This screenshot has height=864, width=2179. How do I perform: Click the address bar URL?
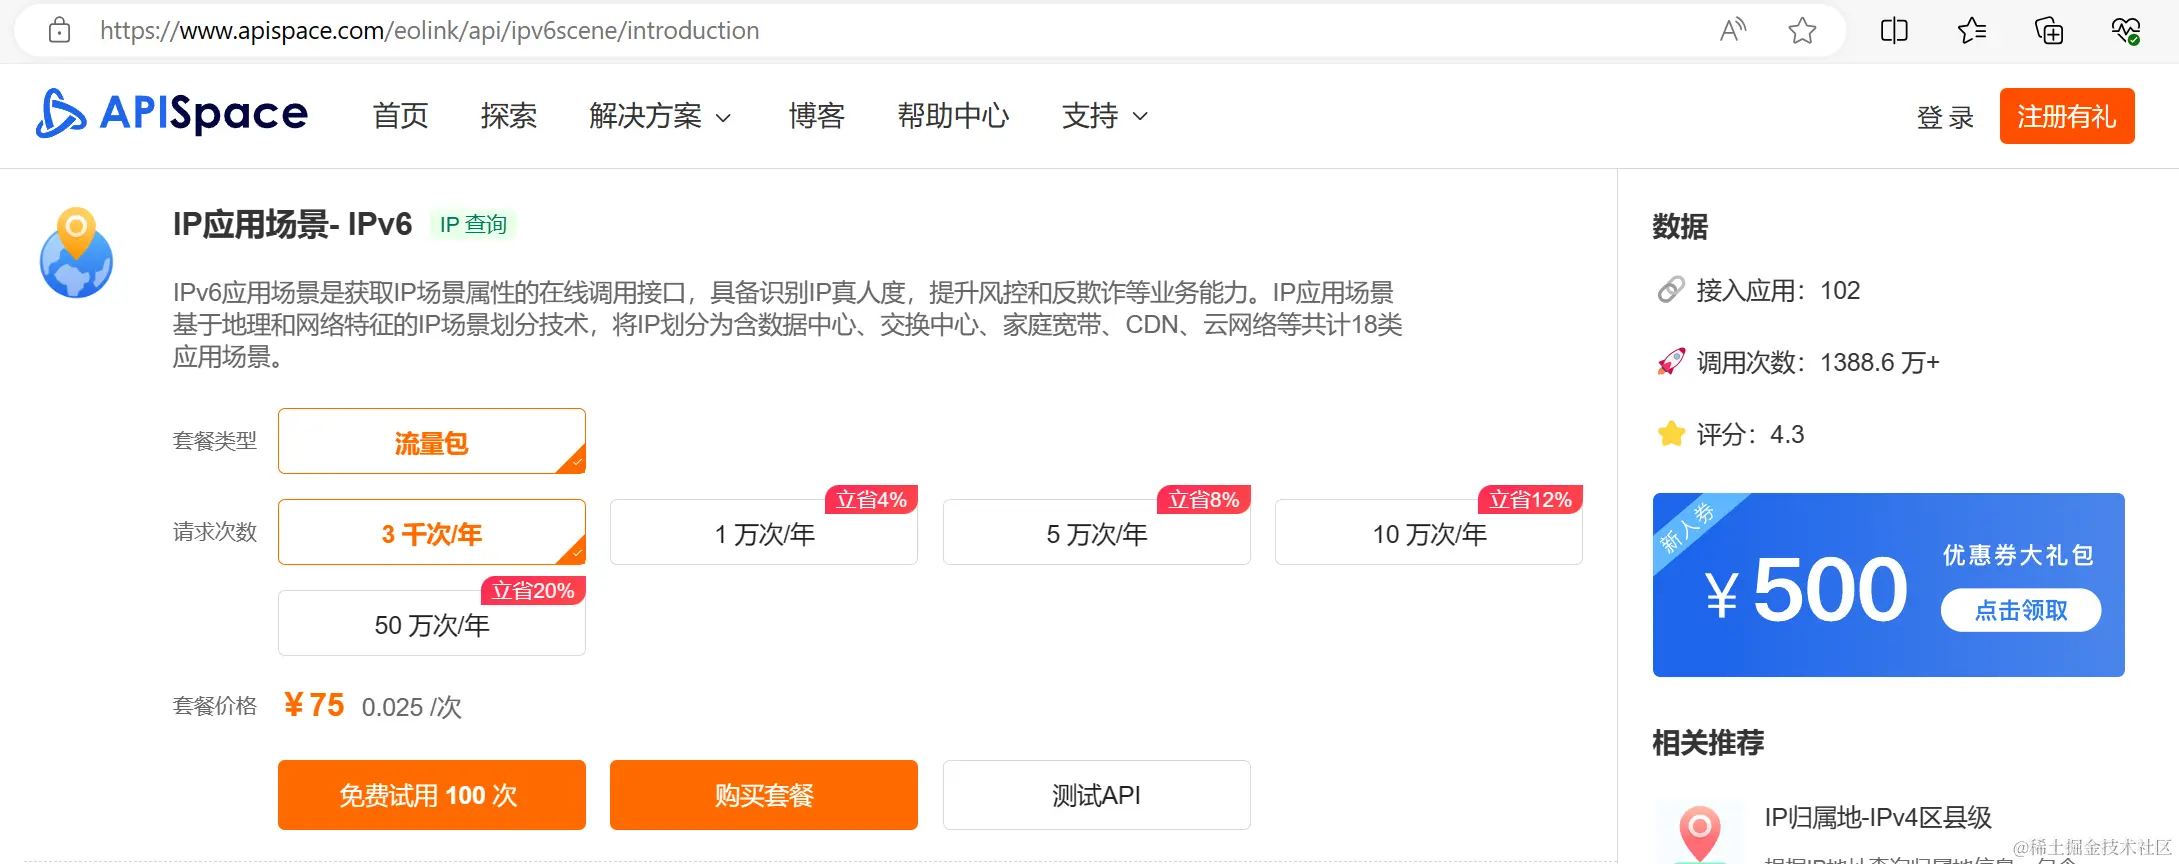[429, 30]
